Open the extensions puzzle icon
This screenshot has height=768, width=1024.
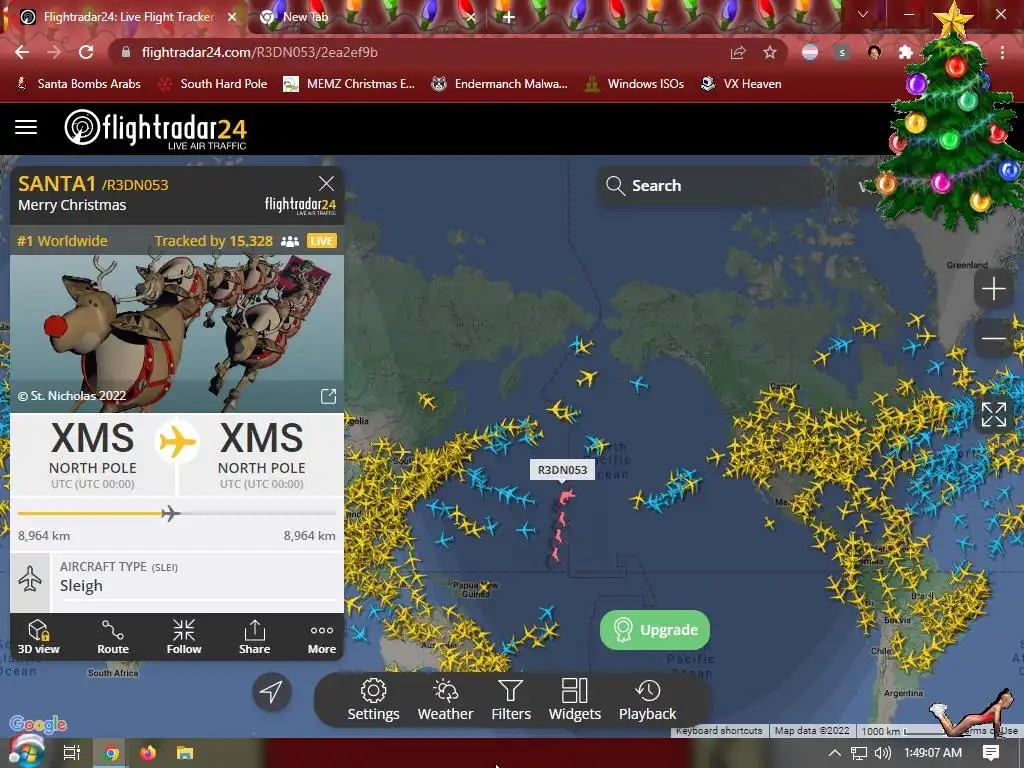coord(906,52)
